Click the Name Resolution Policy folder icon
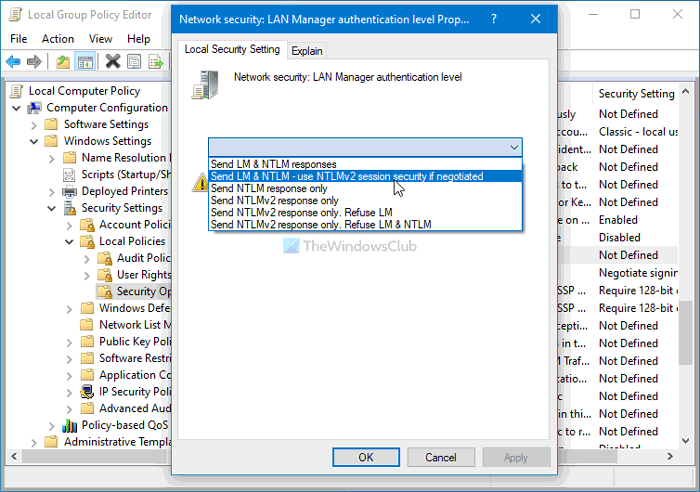700x492 pixels. [x=70, y=158]
